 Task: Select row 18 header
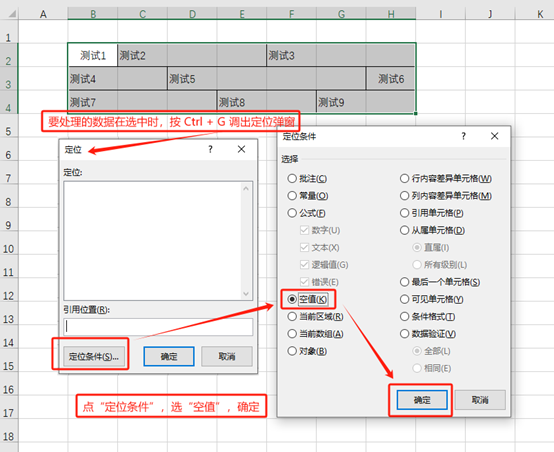point(9,436)
